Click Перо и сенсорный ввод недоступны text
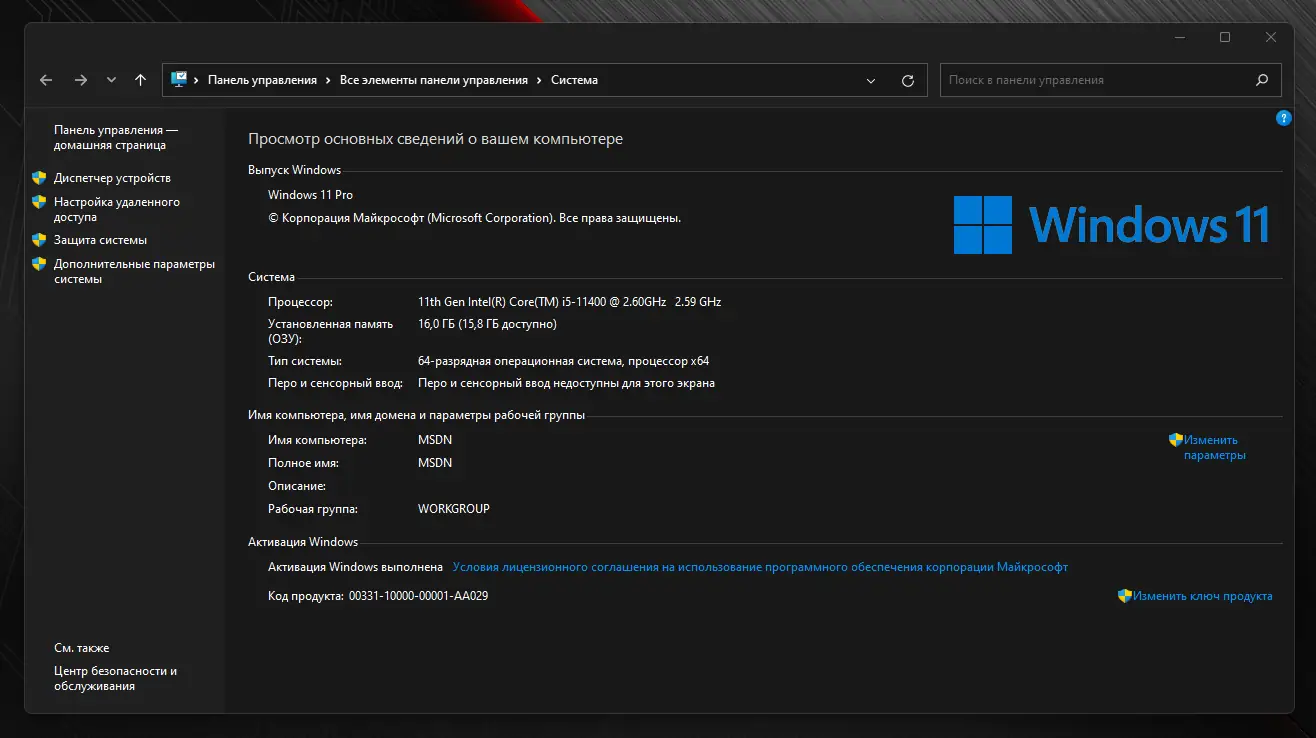Viewport: 1316px width, 738px height. pyautogui.click(x=566, y=383)
